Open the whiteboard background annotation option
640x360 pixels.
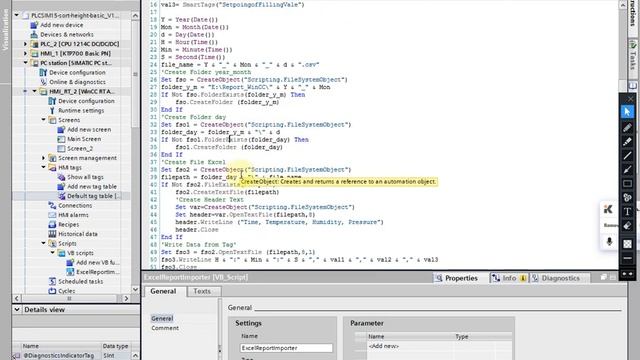pos(627,244)
